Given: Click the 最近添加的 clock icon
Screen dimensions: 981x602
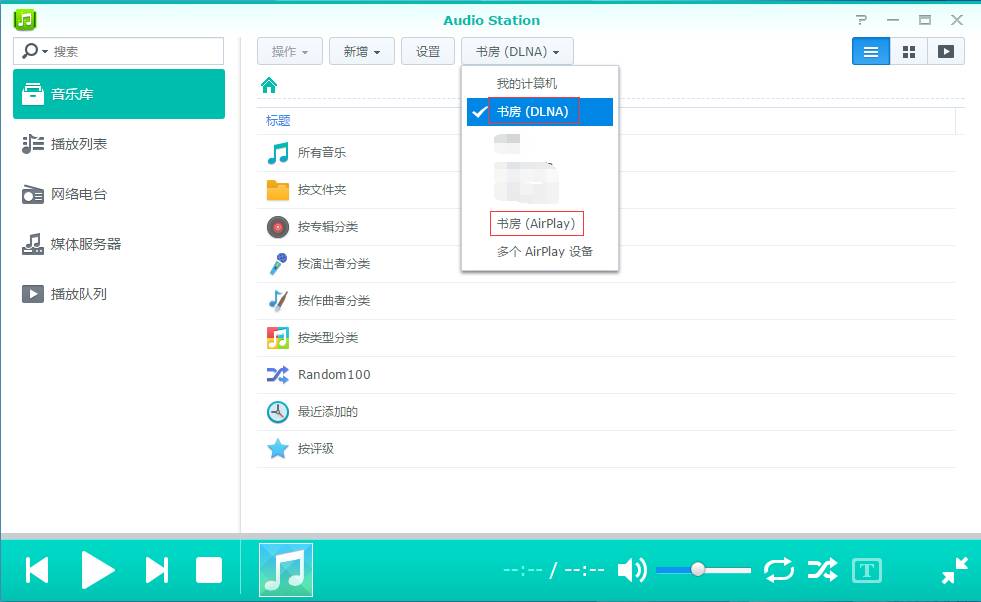Looking at the screenshot, I should click(x=278, y=412).
